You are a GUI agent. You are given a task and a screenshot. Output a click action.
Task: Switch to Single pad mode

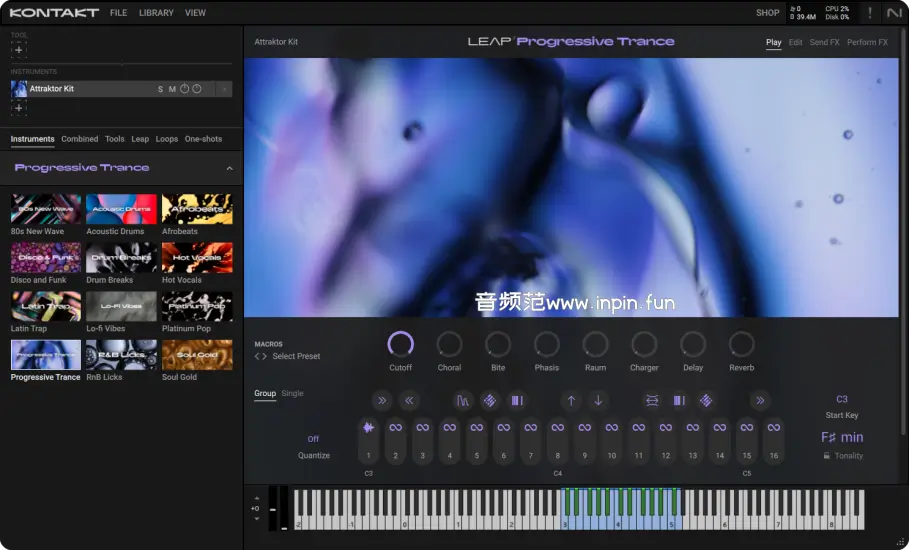292,394
